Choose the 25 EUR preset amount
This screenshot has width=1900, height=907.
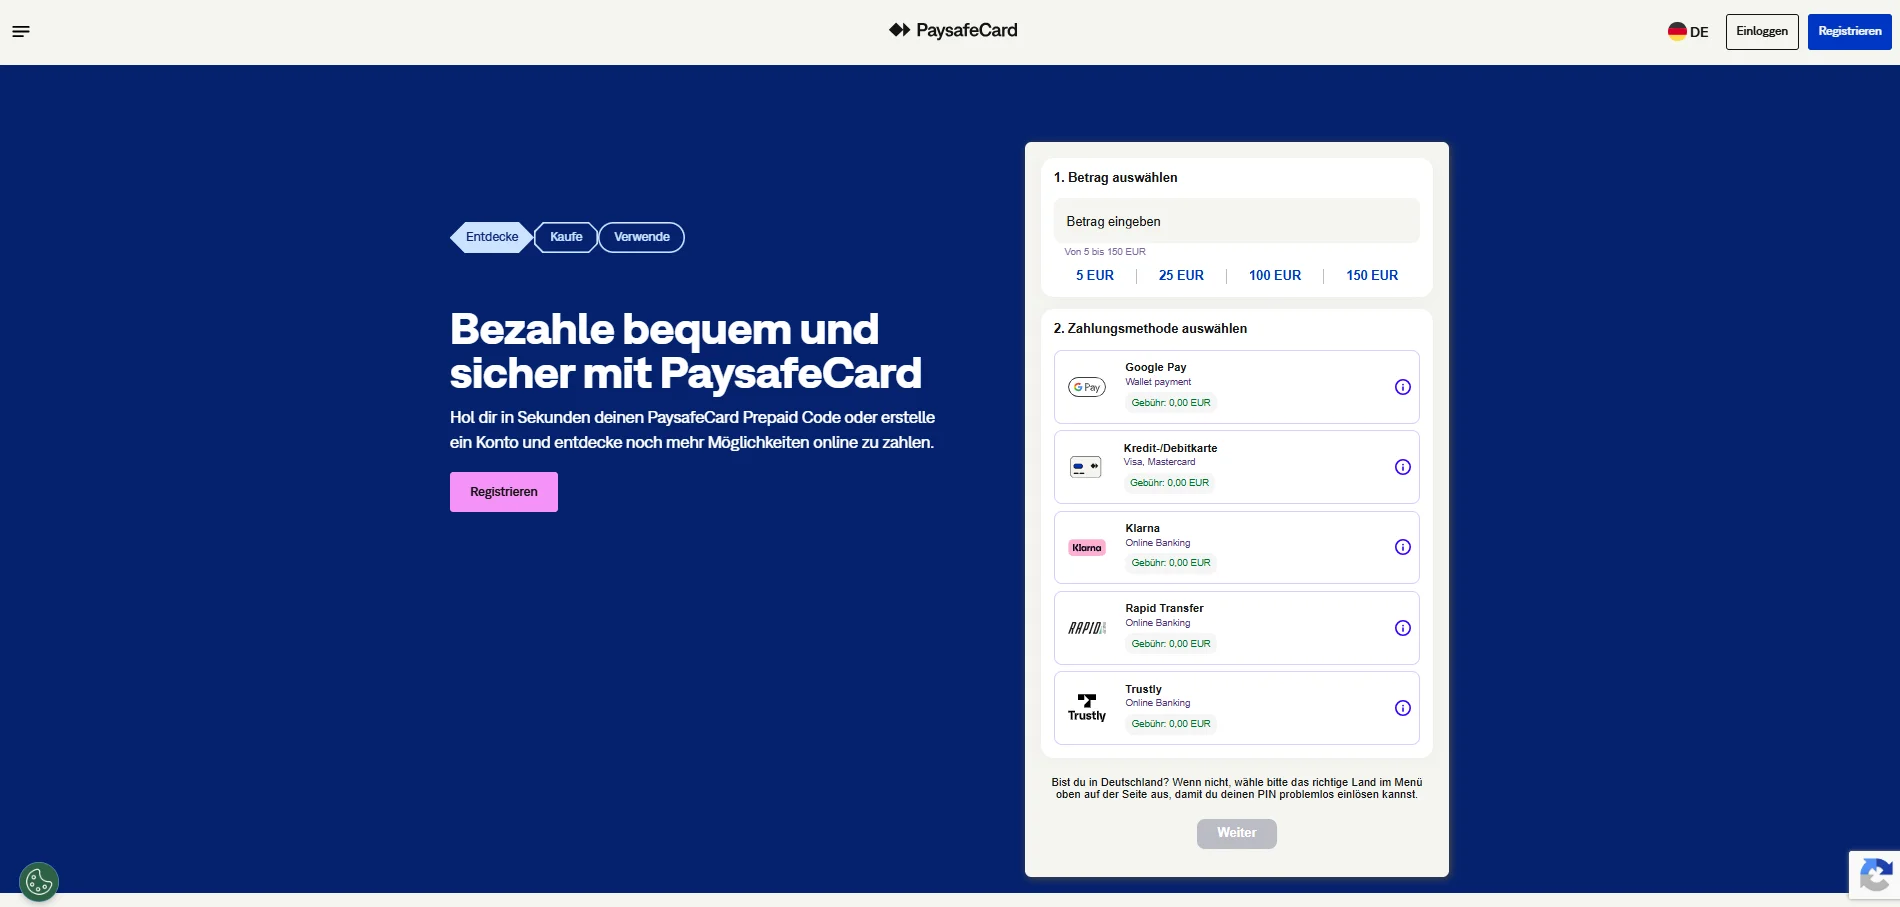point(1181,275)
